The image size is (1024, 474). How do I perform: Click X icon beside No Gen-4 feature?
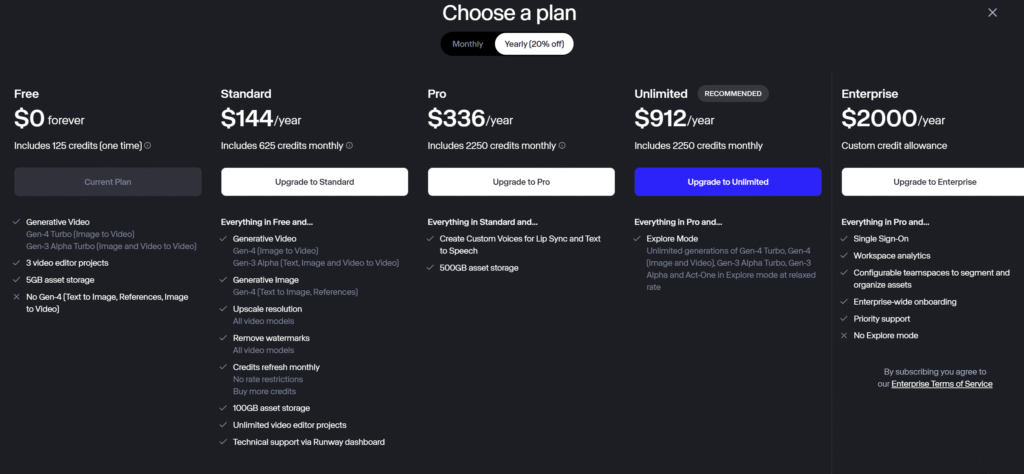click(x=18, y=297)
